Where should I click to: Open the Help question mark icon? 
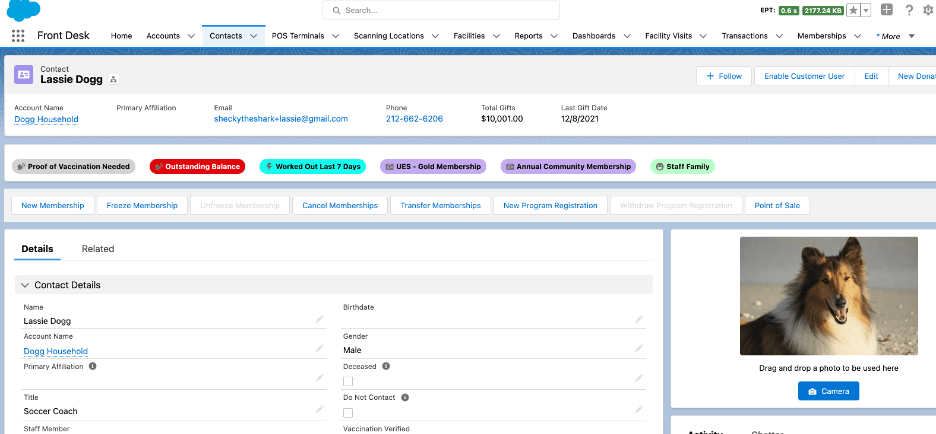(x=909, y=10)
